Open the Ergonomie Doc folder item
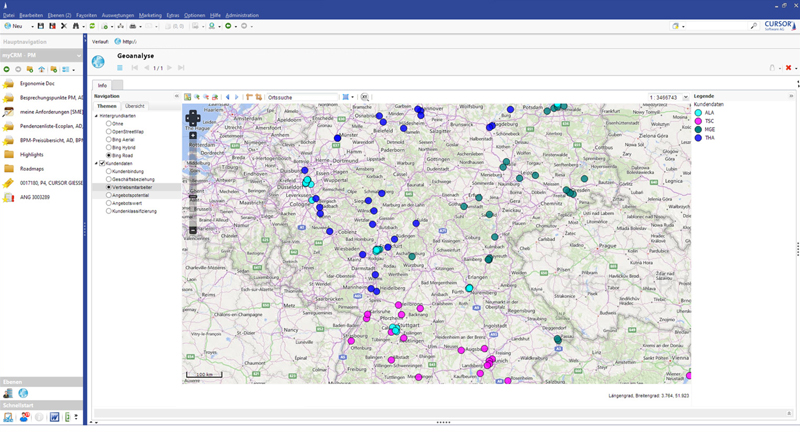The width and height of the screenshot is (800, 432). click(37, 84)
